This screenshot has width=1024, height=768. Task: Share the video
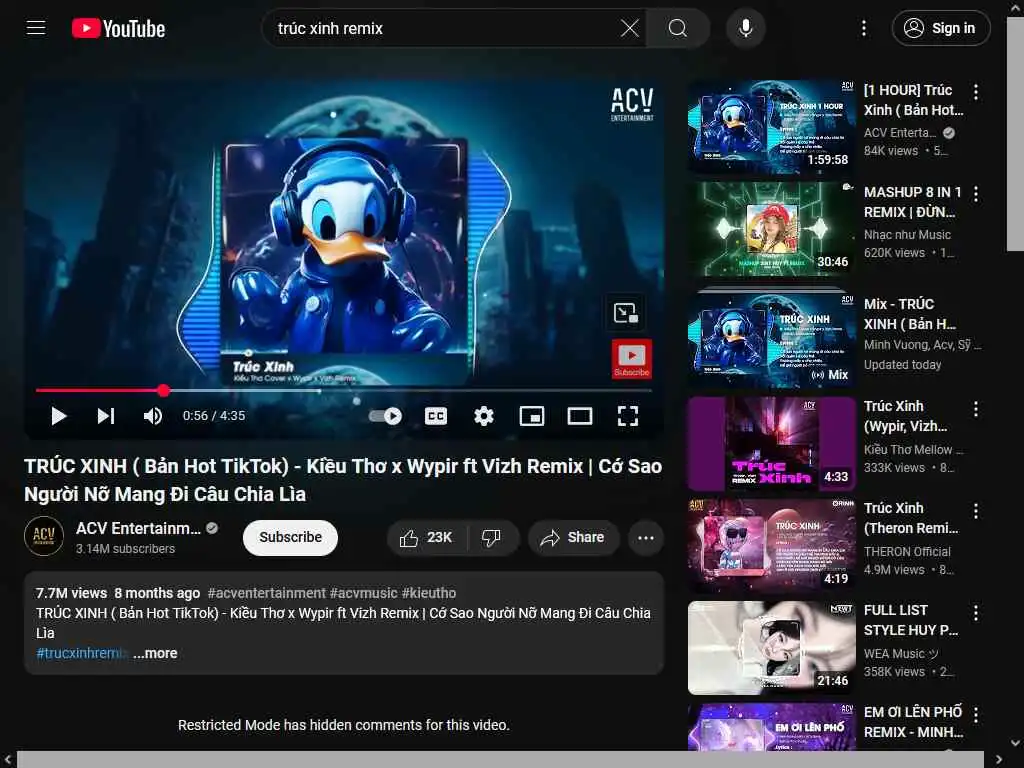click(573, 537)
